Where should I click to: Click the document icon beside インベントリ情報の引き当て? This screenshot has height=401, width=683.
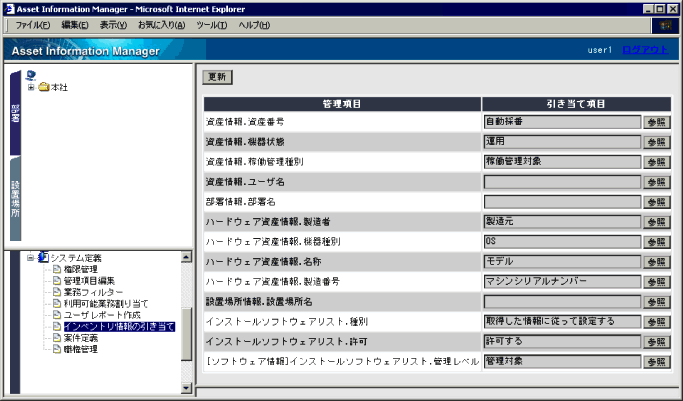click(57, 326)
